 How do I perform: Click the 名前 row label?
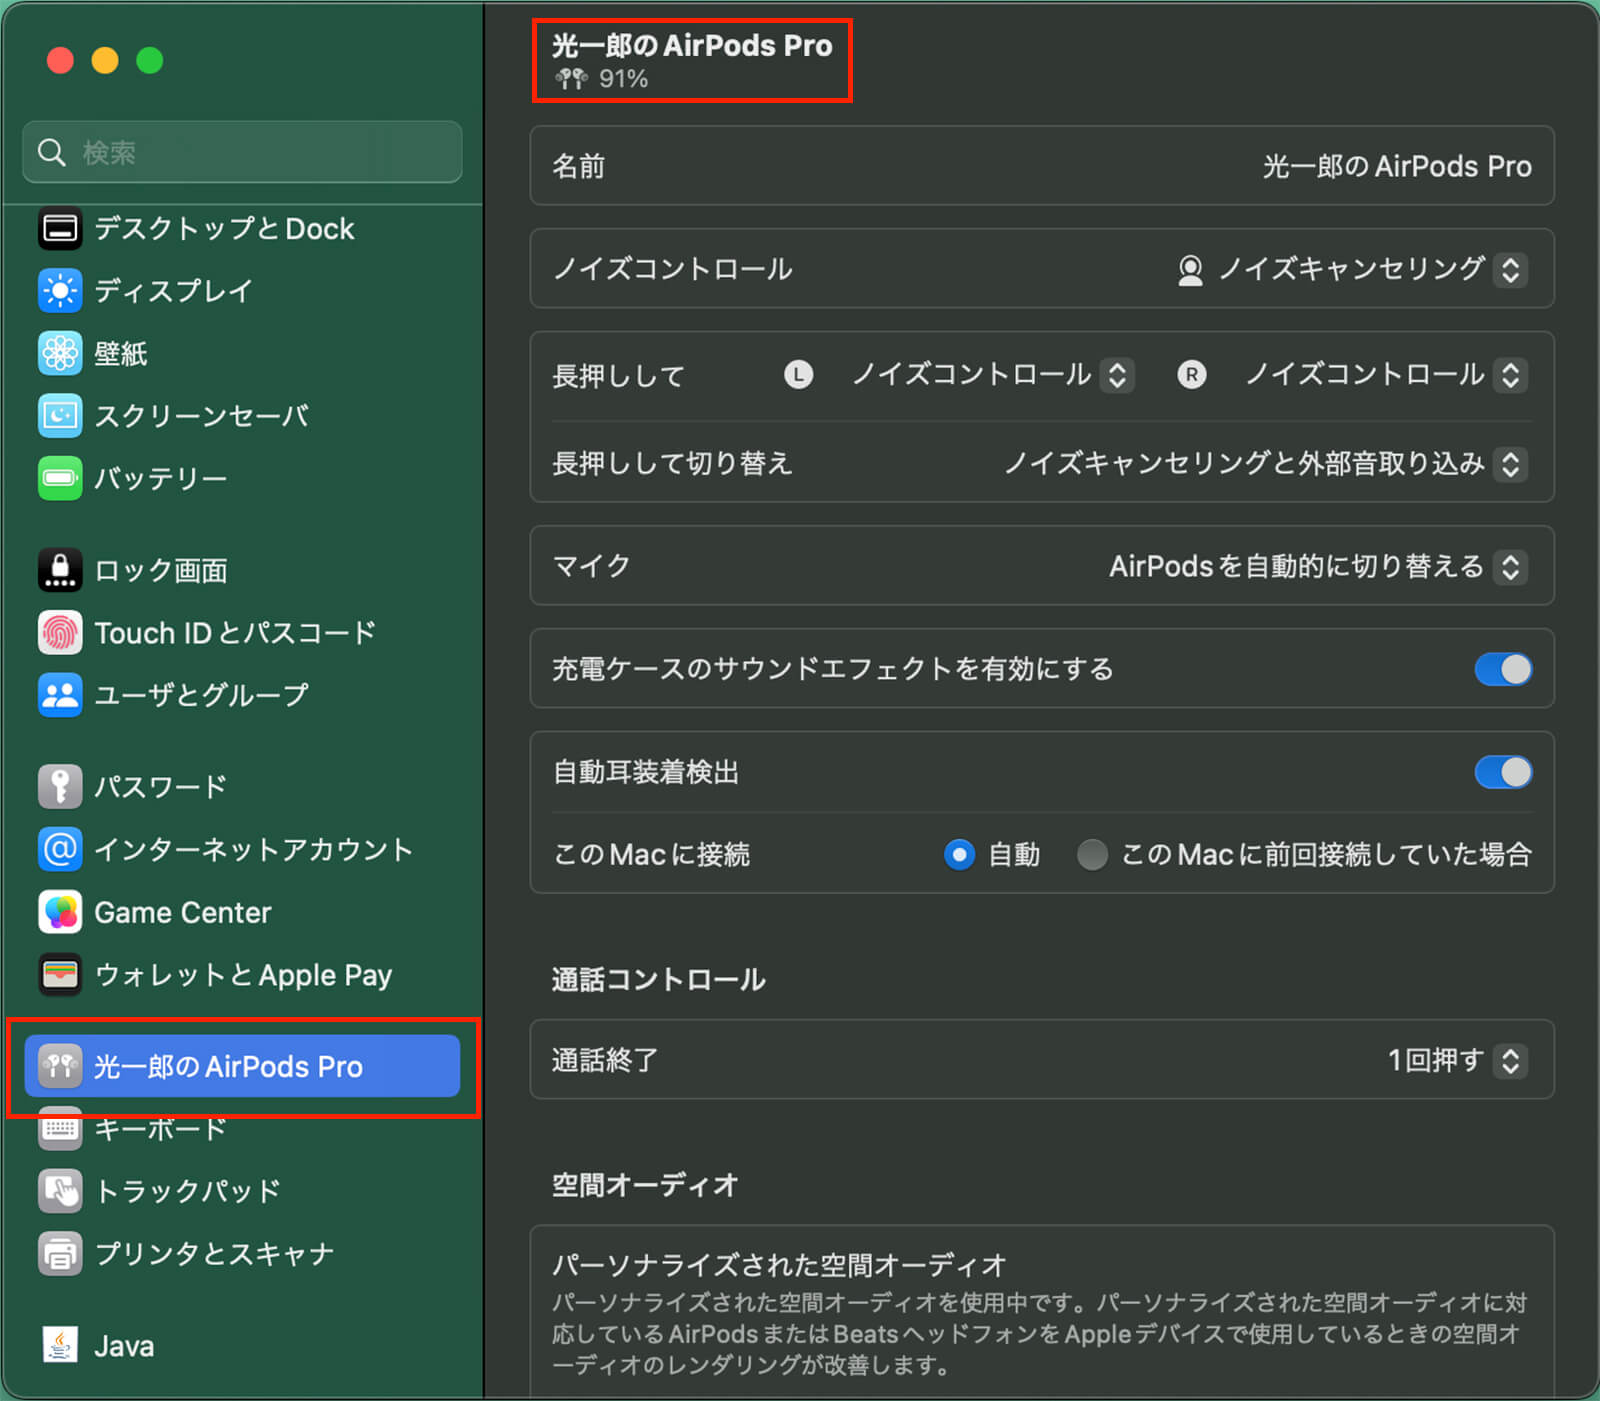click(x=579, y=166)
